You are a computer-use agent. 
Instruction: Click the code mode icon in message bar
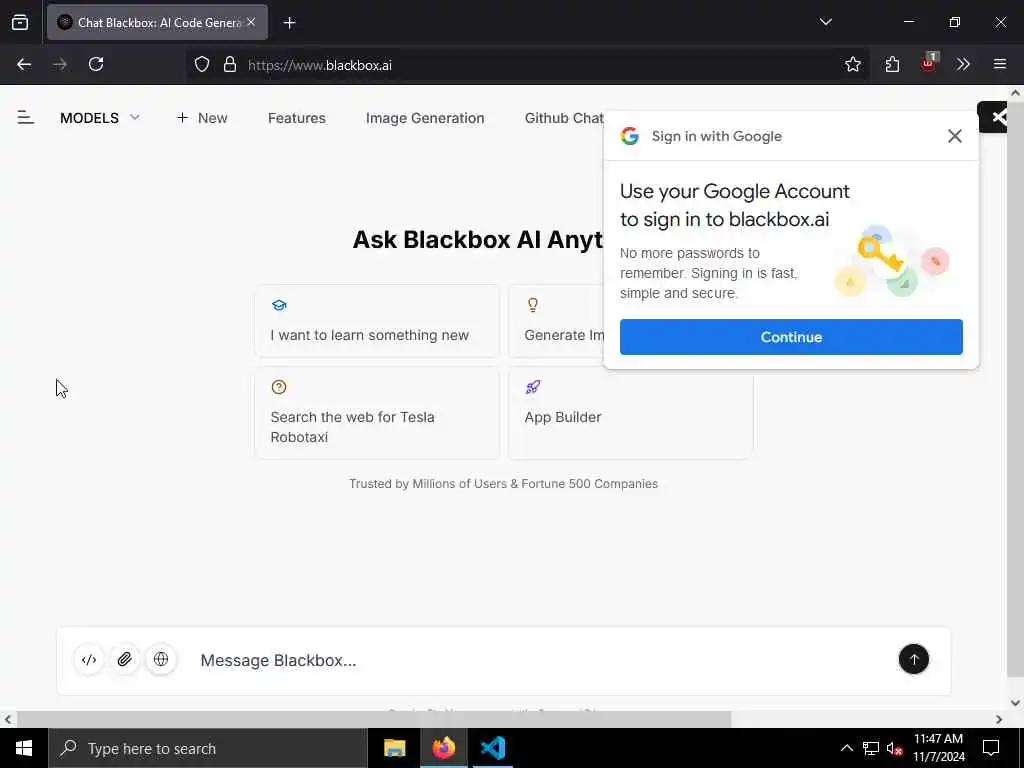(x=89, y=660)
